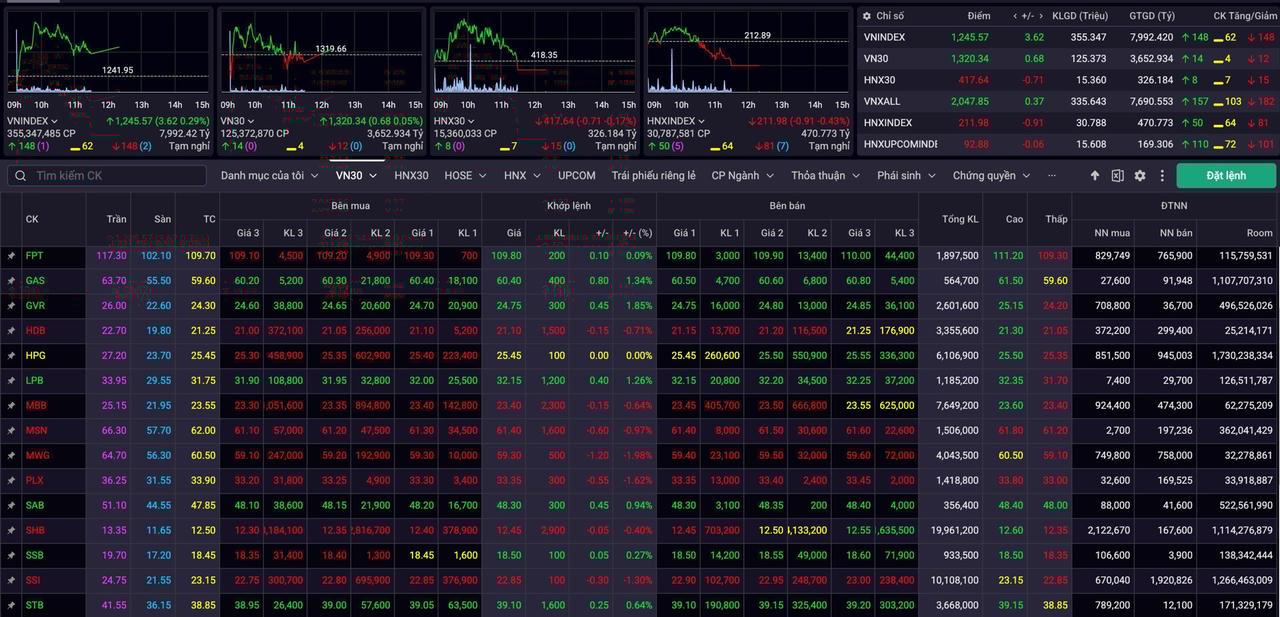Click the three-dot overflow menu icon

point(1161,175)
